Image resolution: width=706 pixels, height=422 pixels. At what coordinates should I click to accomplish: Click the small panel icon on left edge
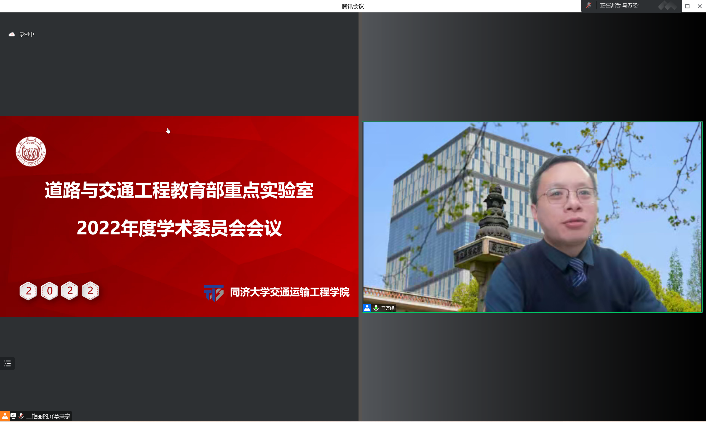click(7, 364)
